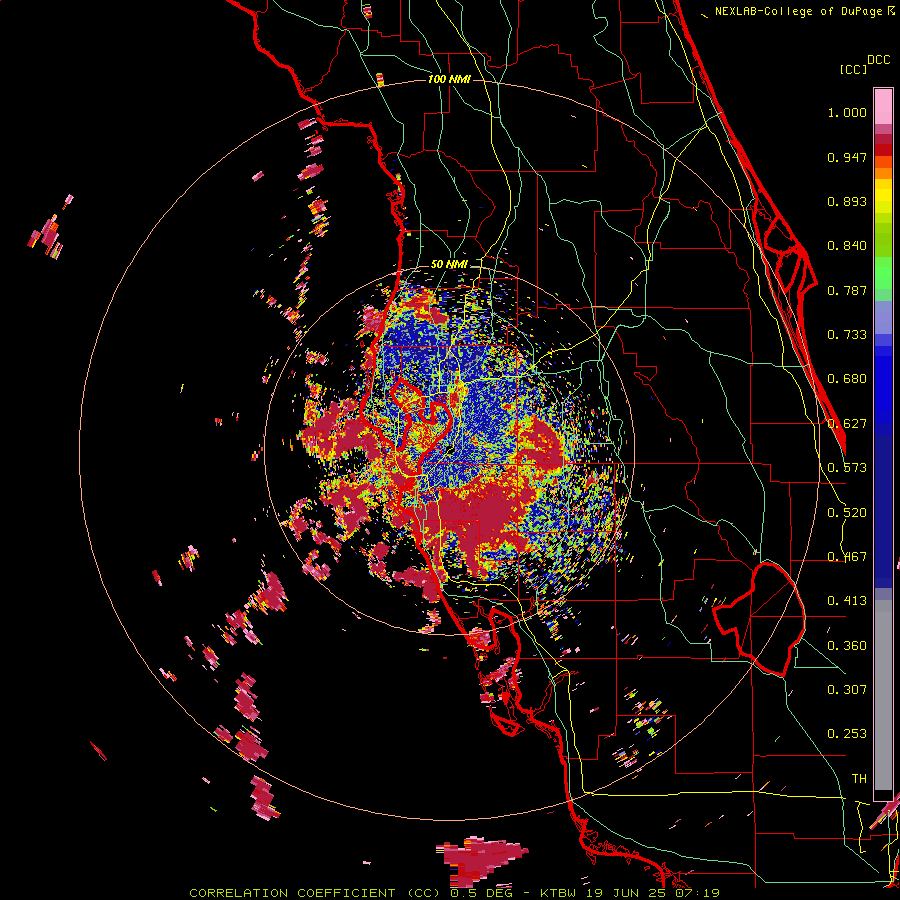This screenshot has width=900, height=900.
Task: Click the DCC legend title
Action: (x=878, y=60)
